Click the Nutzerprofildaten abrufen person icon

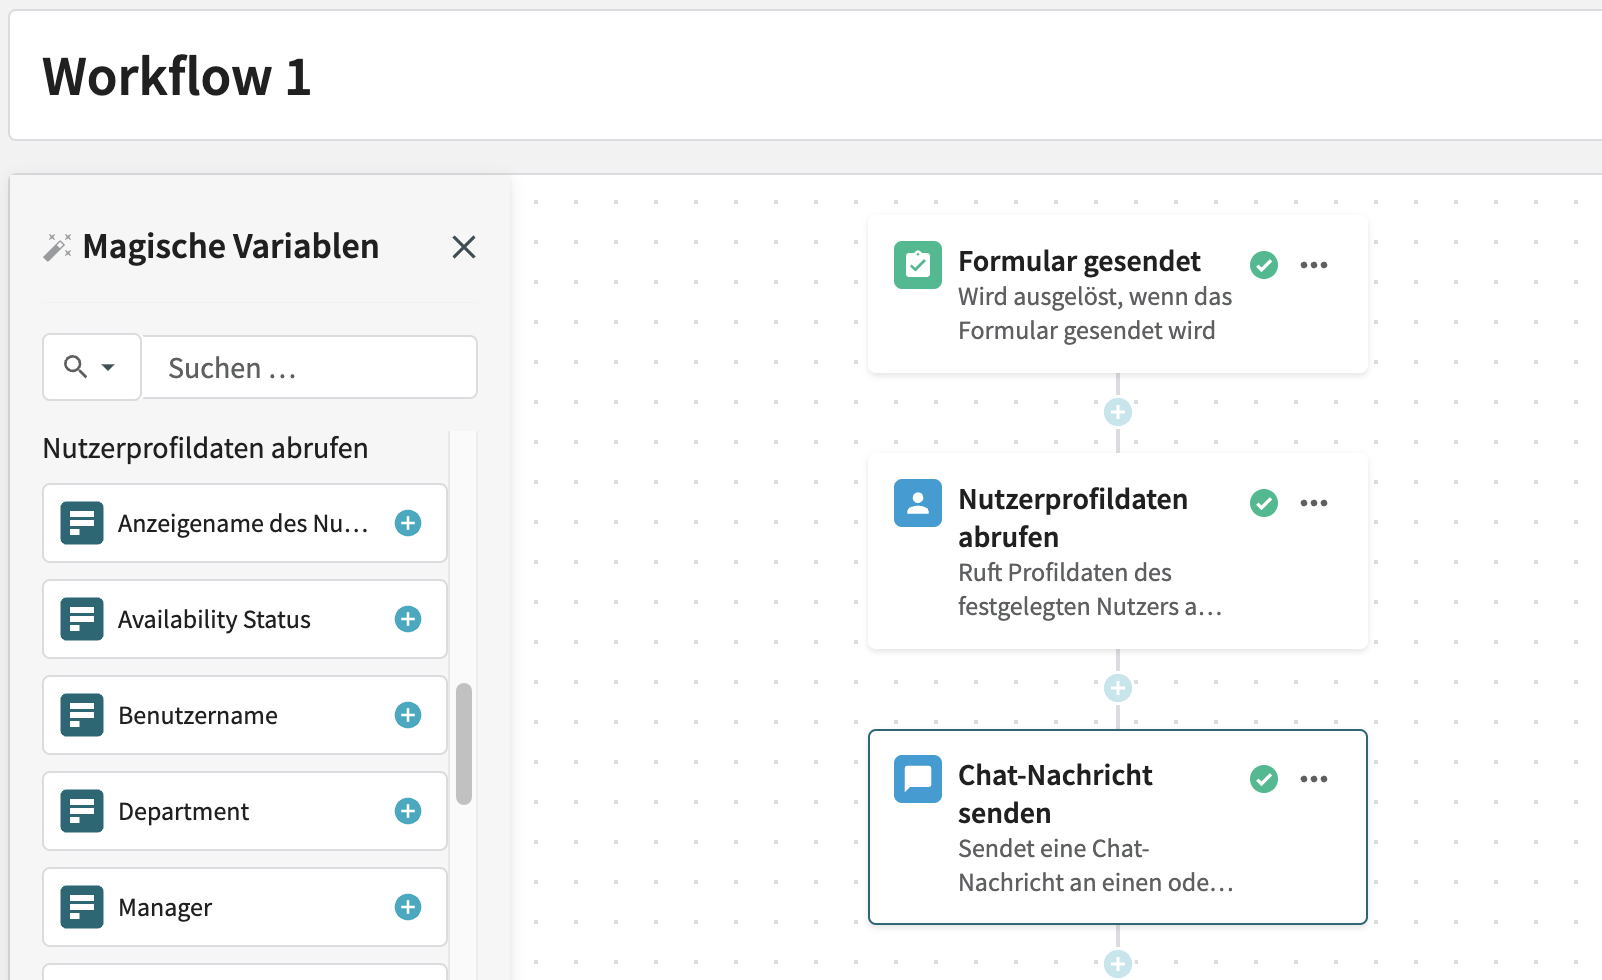tap(917, 503)
